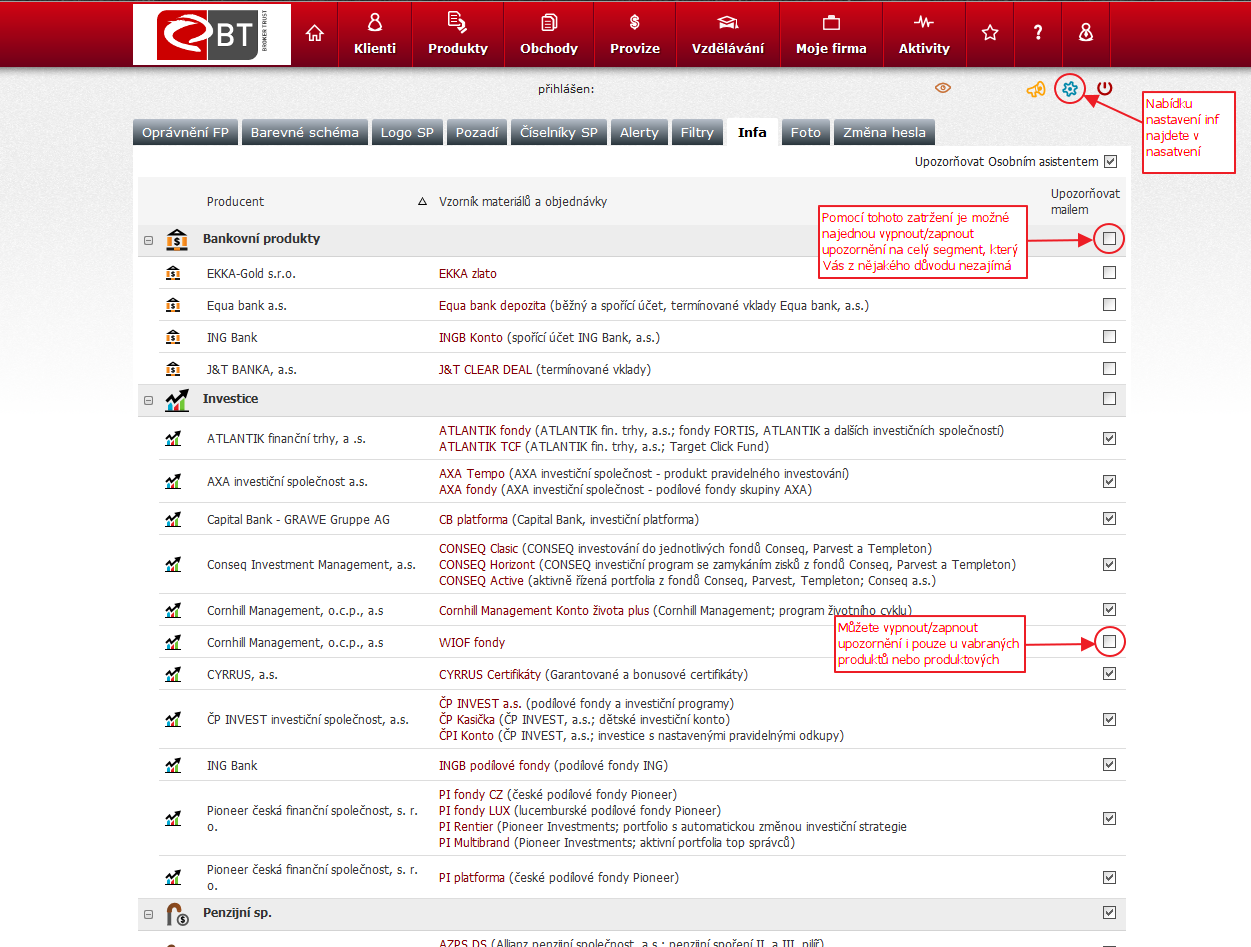Open the user profile icon in navbar
Viewport: 1251px width, 947px height.
(x=1086, y=33)
